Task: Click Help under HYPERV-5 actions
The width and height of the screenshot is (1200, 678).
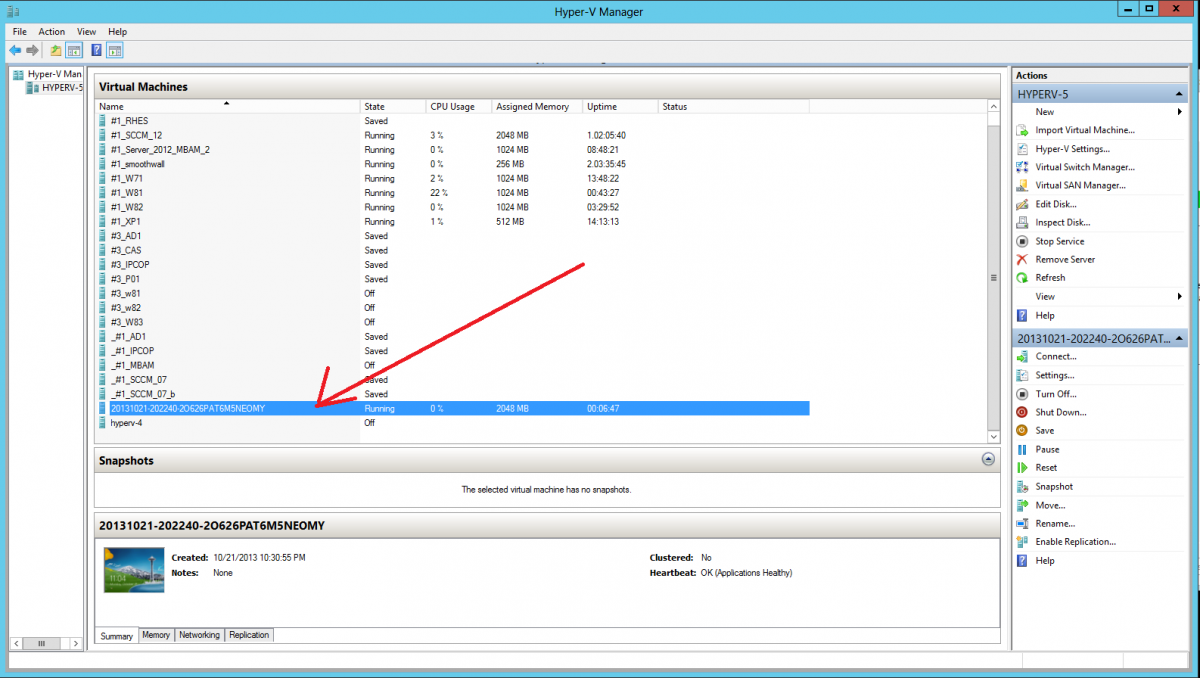Action: pos(1045,315)
